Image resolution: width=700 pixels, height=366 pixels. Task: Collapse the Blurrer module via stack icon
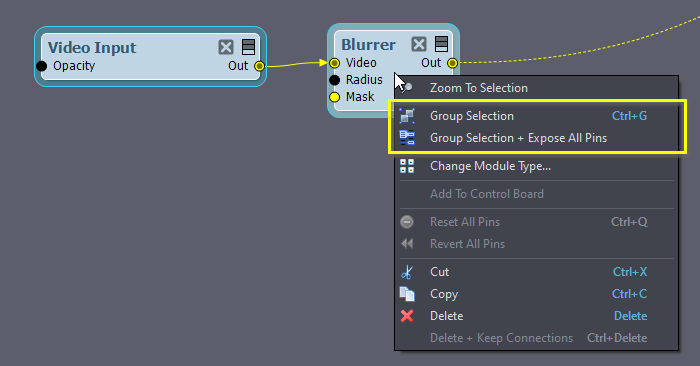pos(441,44)
